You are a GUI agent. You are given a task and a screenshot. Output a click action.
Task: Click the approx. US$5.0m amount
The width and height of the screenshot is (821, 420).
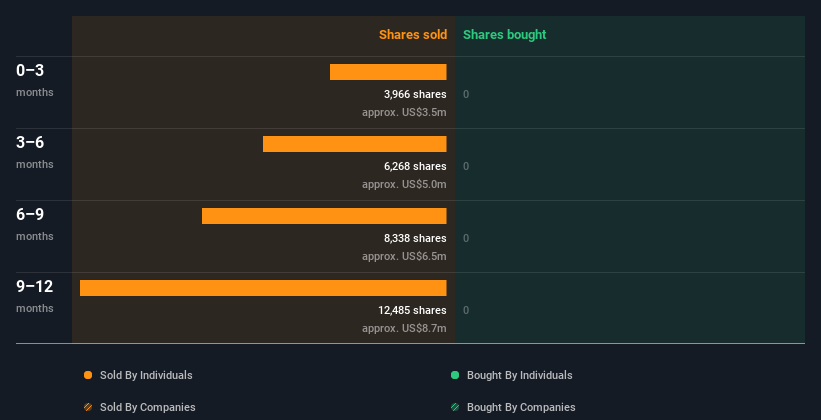coord(404,184)
